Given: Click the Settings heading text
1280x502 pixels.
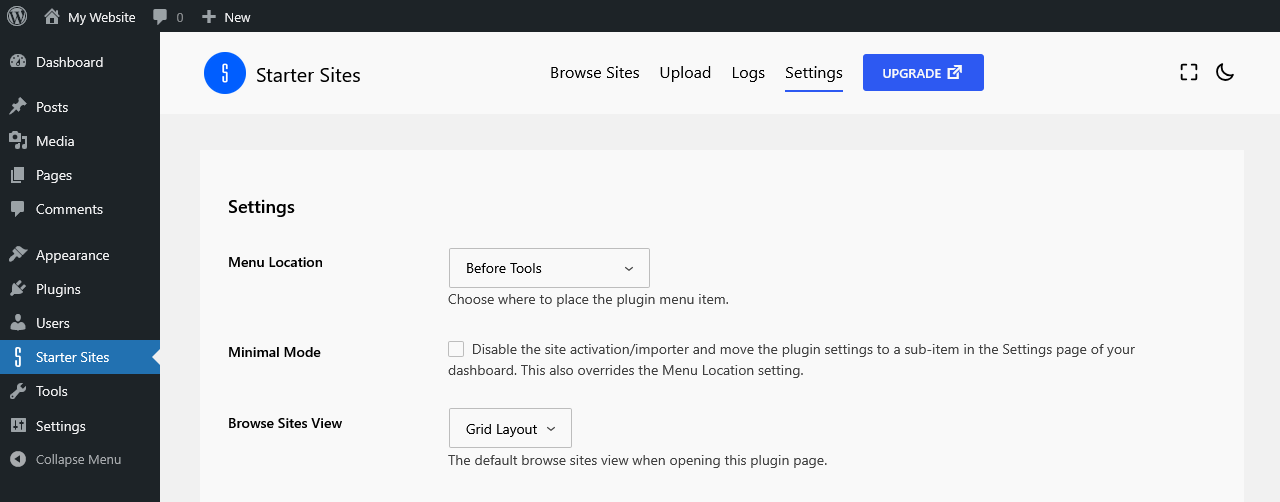Looking at the screenshot, I should 261,207.
